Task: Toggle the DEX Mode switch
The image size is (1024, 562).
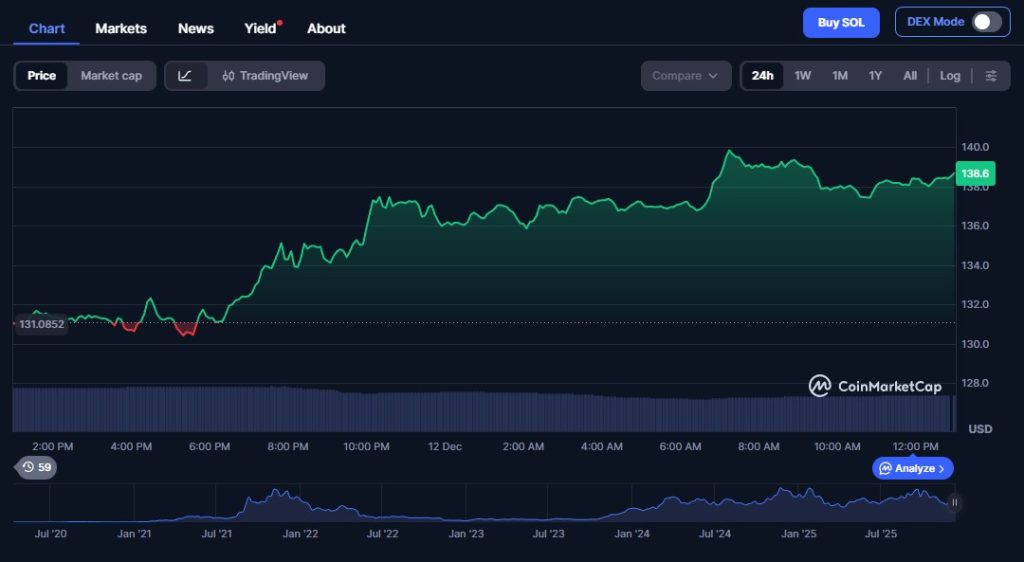Action: coord(985,22)
